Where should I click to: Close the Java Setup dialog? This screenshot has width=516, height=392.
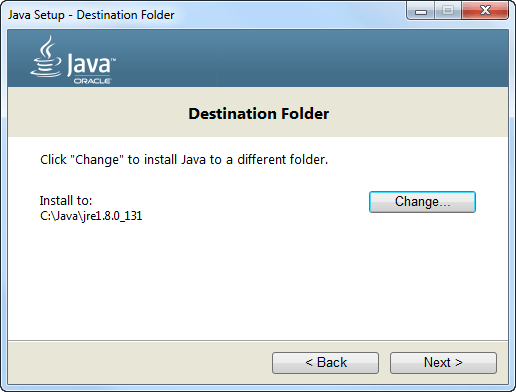tap(485, 11)
